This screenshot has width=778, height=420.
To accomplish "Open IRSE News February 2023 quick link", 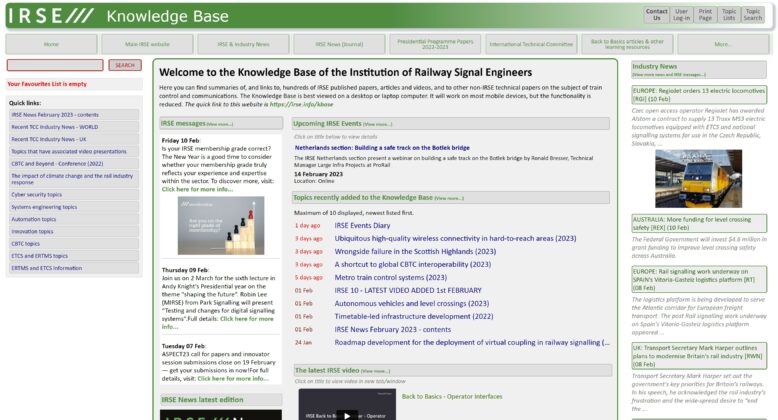I will (73, 115).
